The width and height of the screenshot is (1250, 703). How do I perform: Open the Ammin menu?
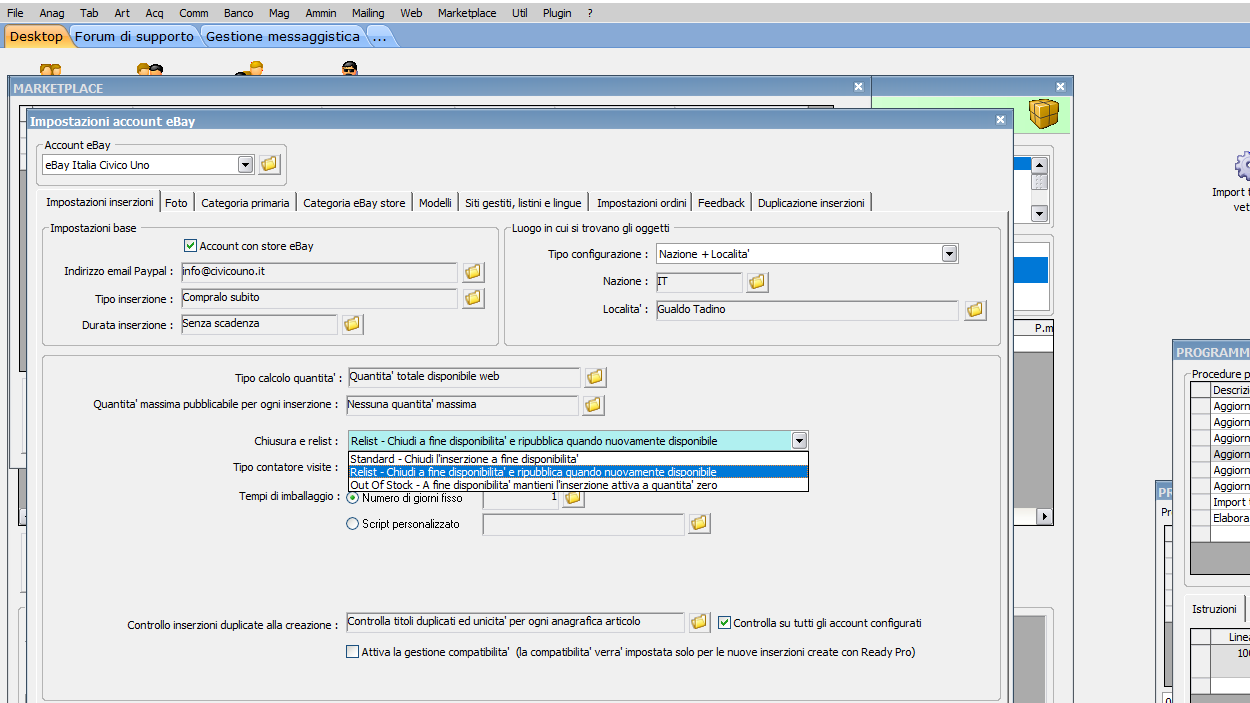tap(320, 13)
